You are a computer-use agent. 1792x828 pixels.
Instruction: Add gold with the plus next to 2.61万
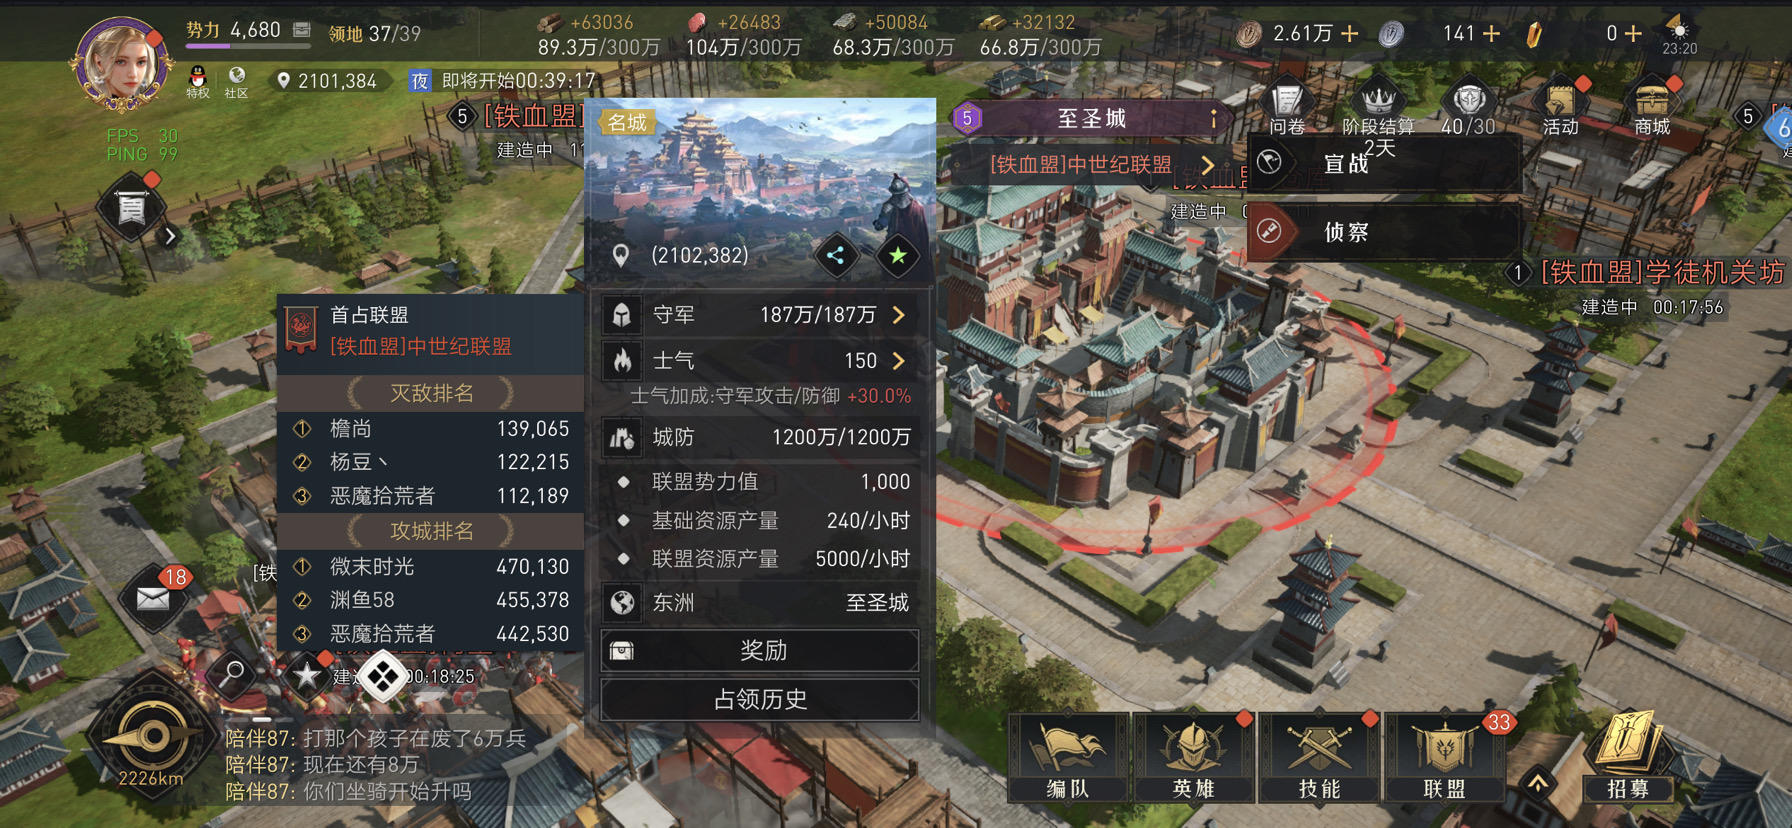click(1349, 34)
